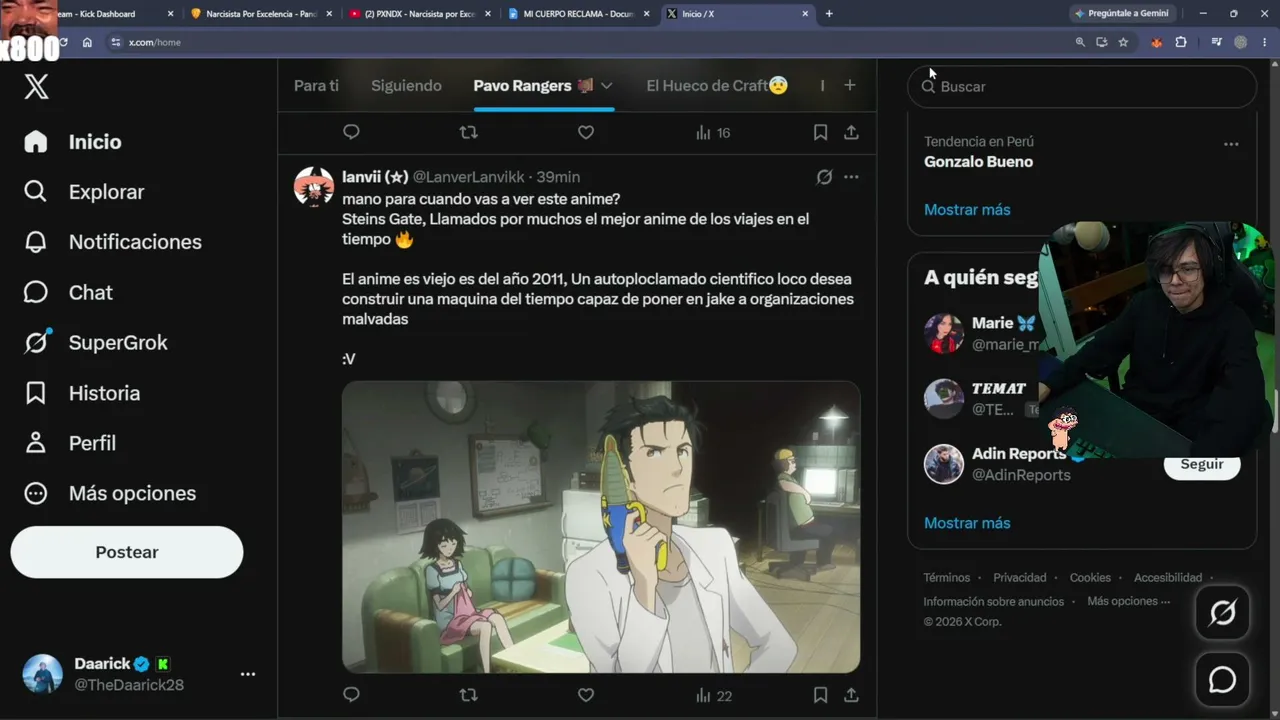Follow Adin Reports with Seguir
Screen dimensions: 1280x720
tap(1202, 465)
